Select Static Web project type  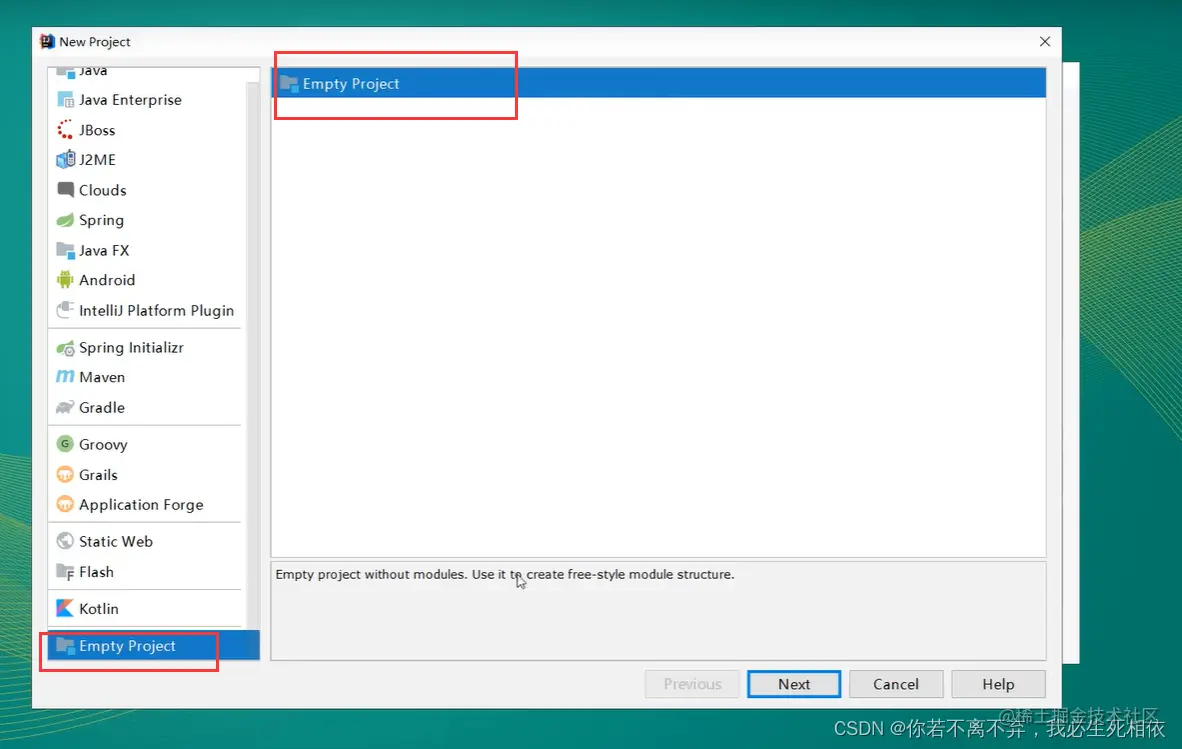point(145,541)
